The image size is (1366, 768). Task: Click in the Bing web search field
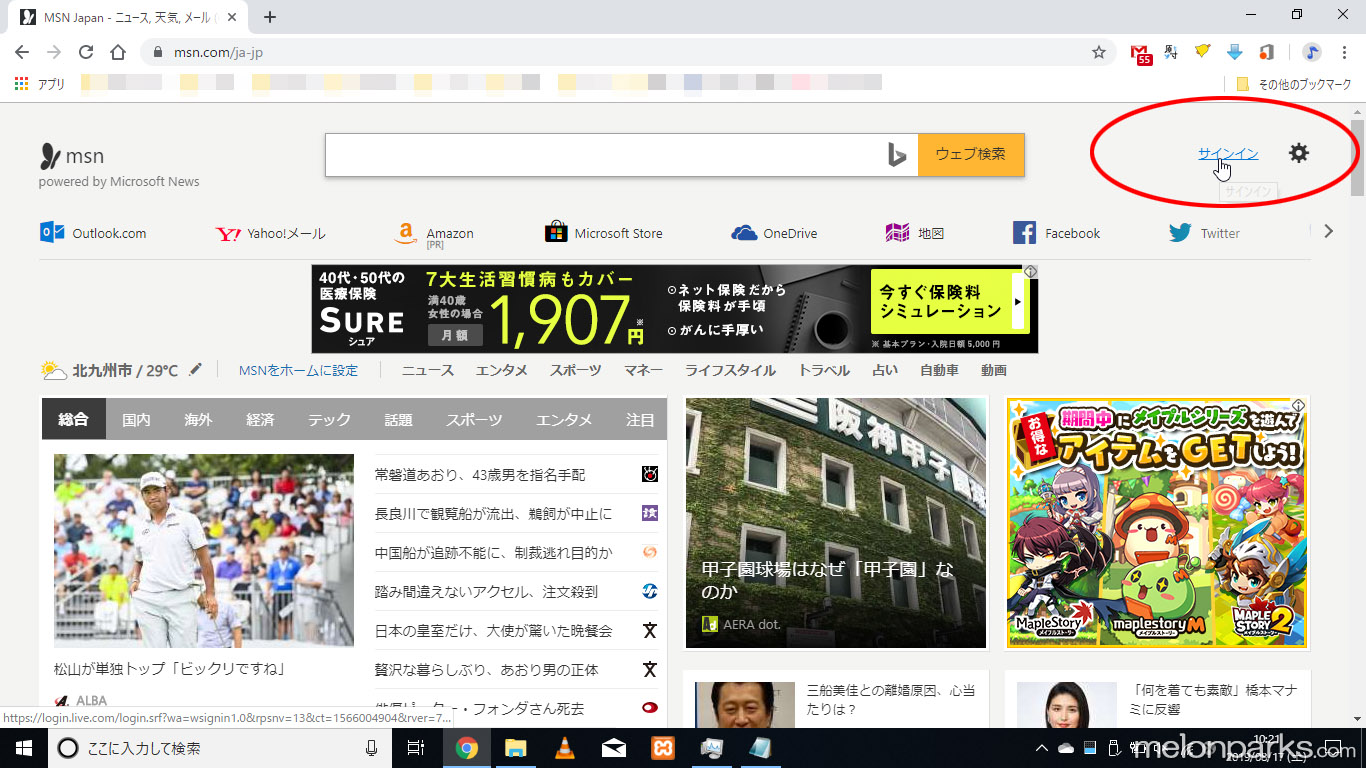(x=600, y=155)
